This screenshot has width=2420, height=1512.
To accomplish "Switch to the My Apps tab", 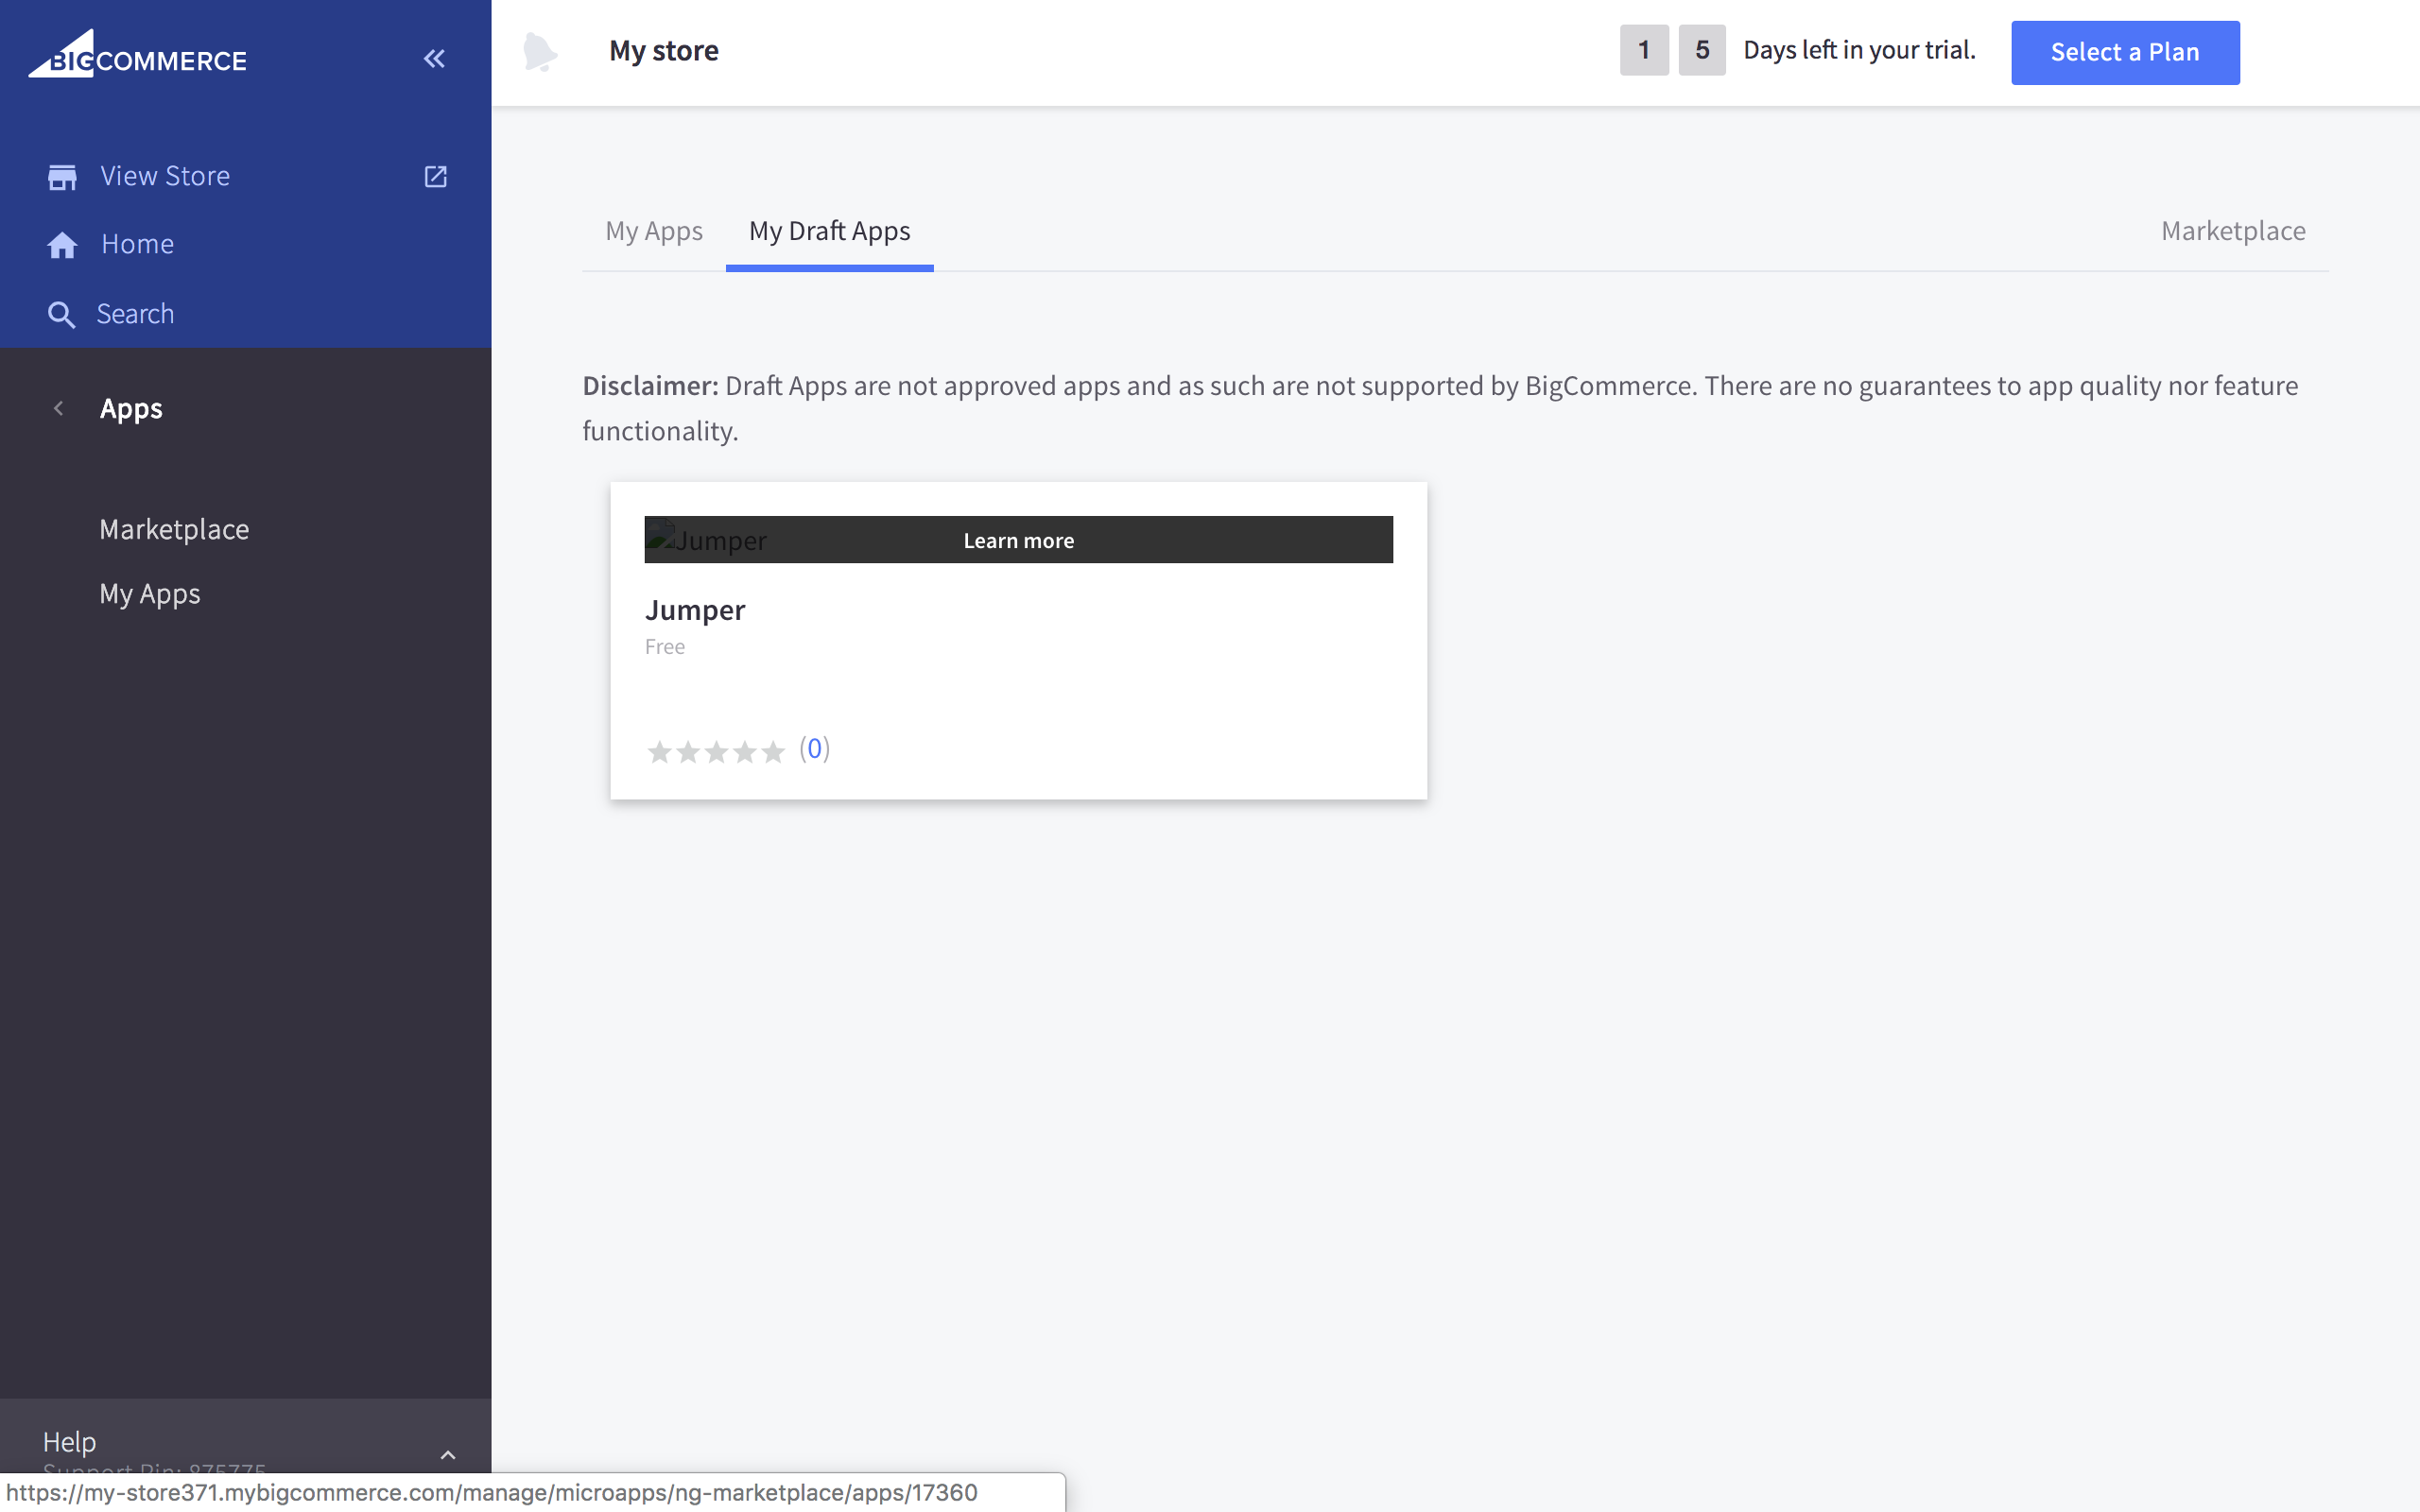I will click(654, 231).
